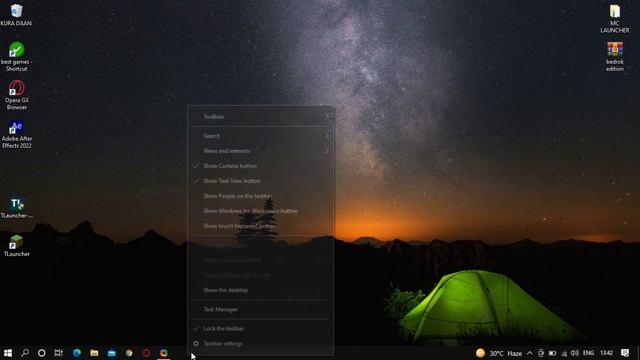
Task: Toggle Show Task View button option
Action: click(260, 181)
